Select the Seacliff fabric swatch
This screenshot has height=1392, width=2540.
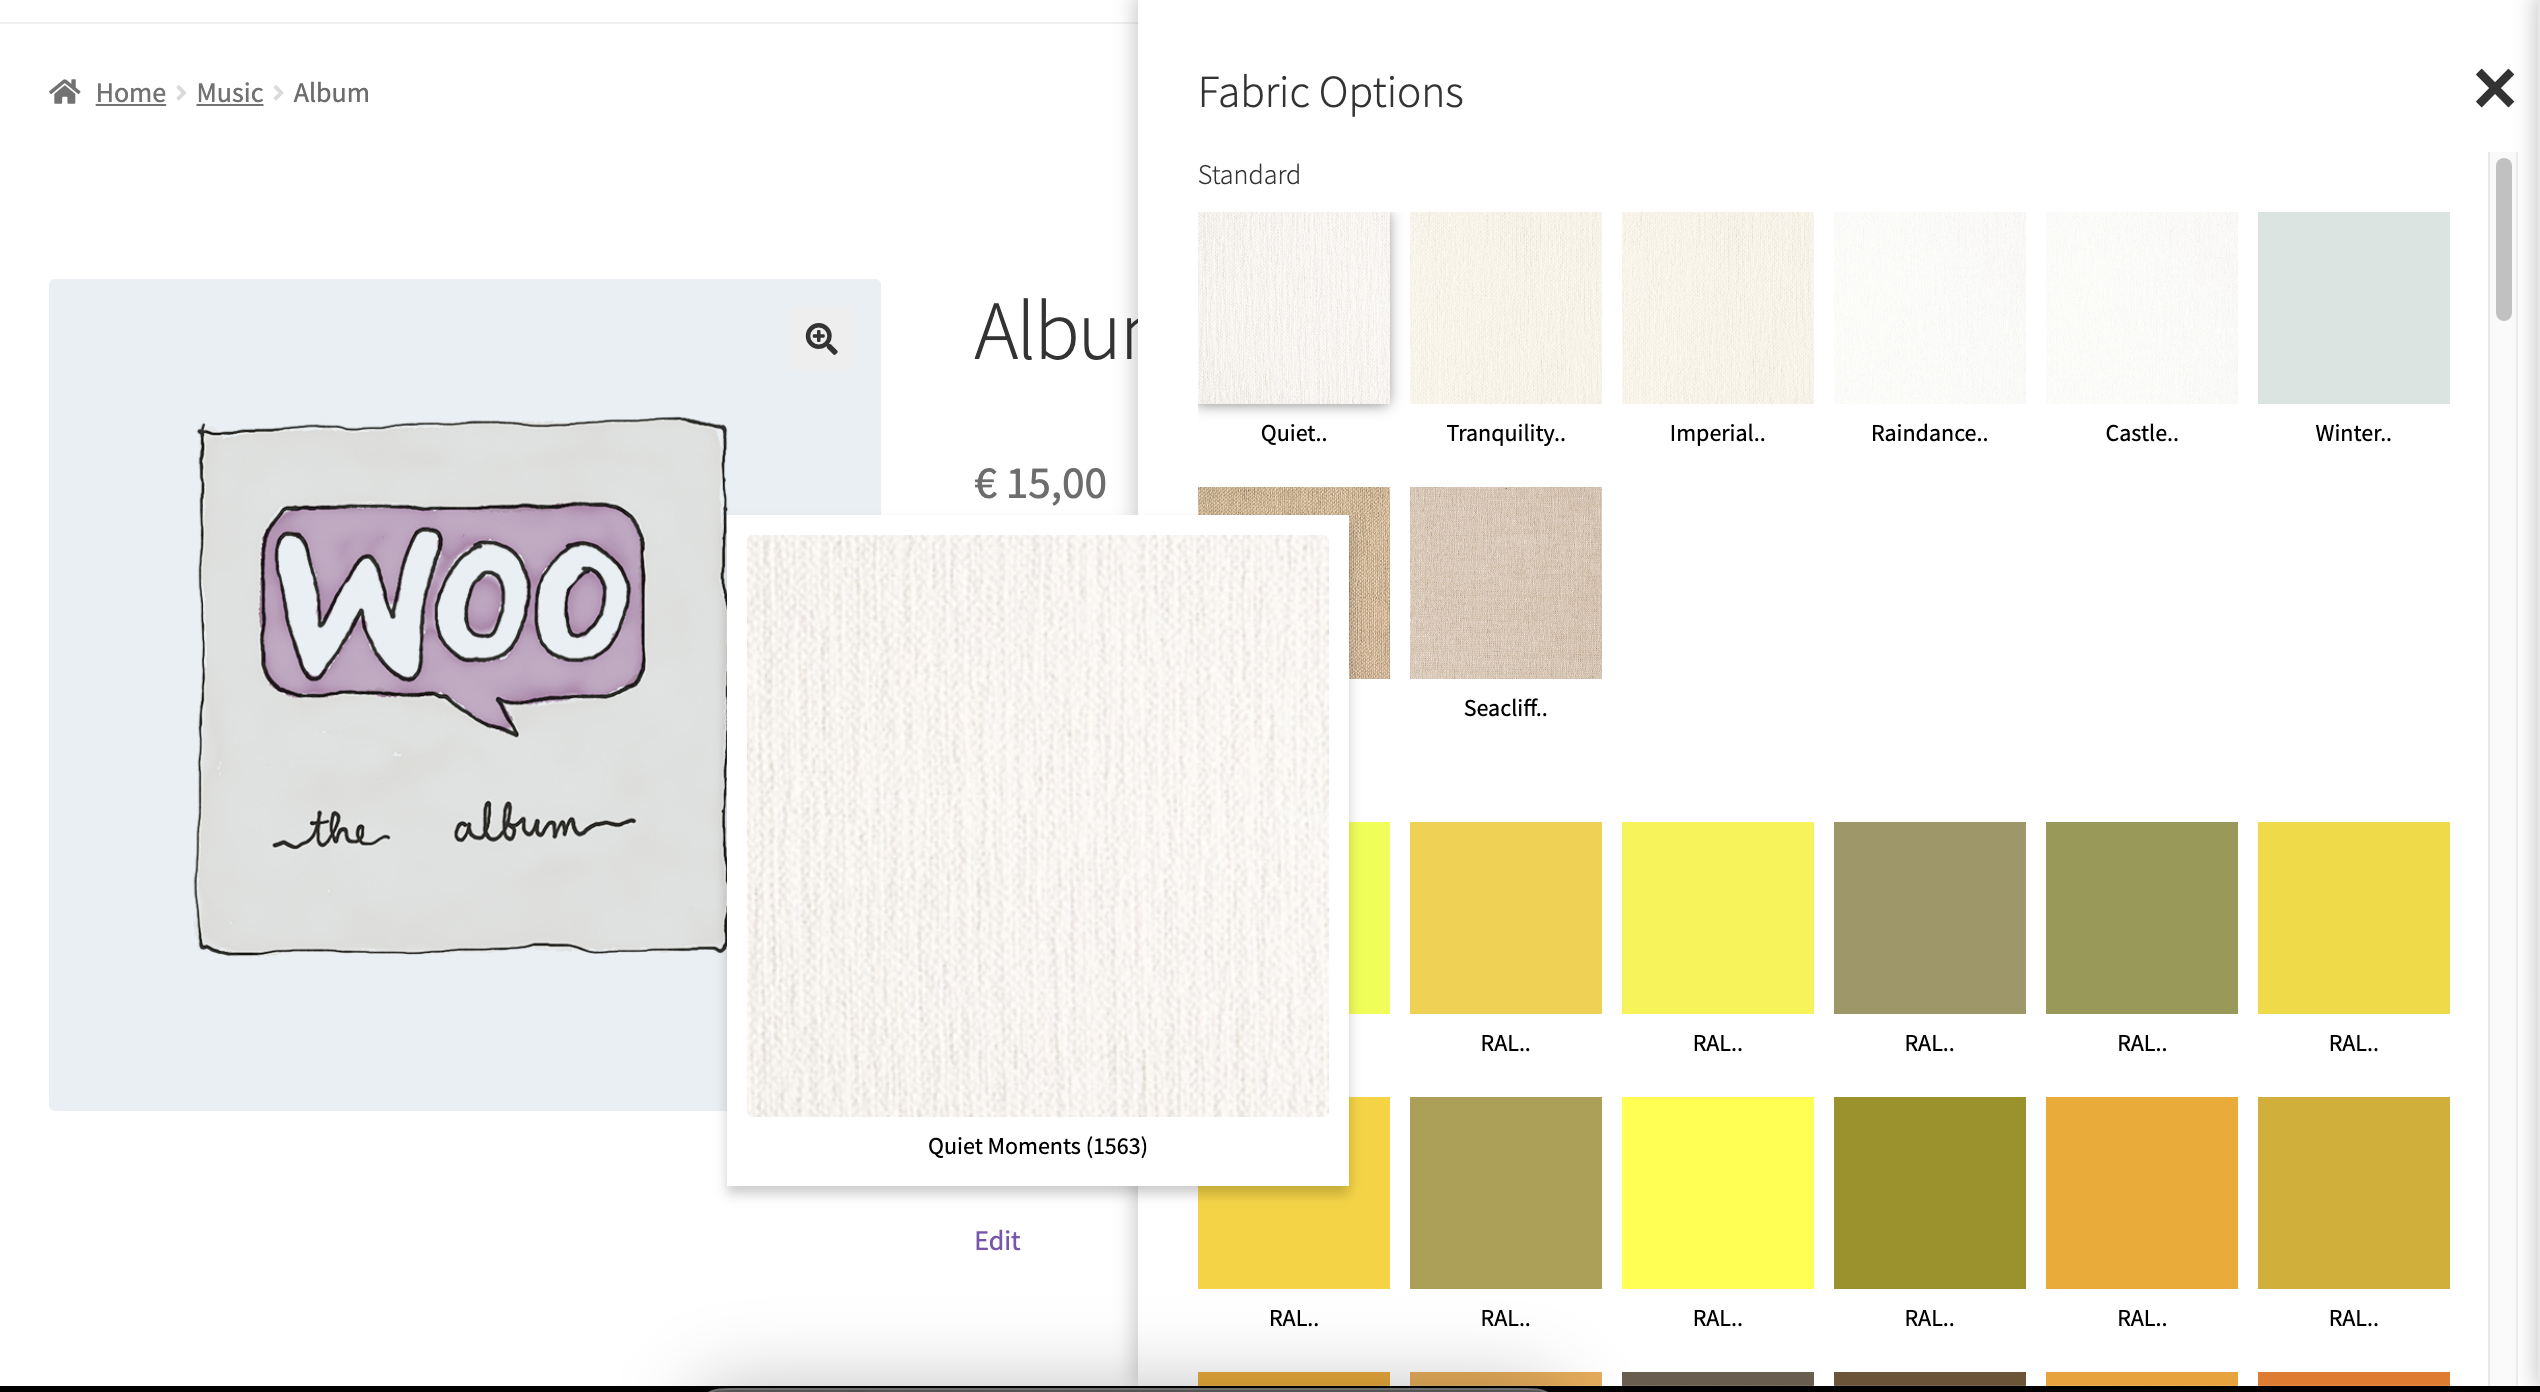[1505, 583]
